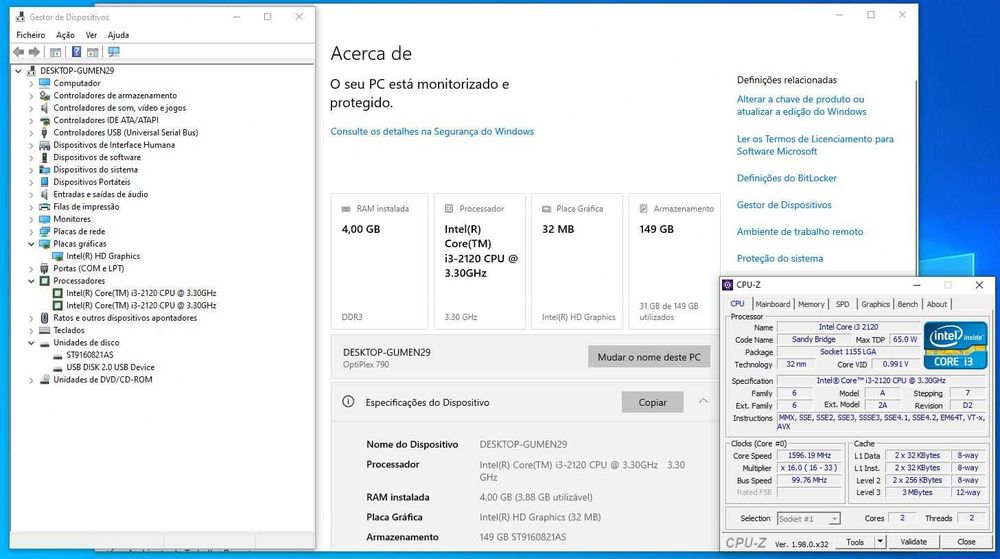Open the Ação menu

65,35
